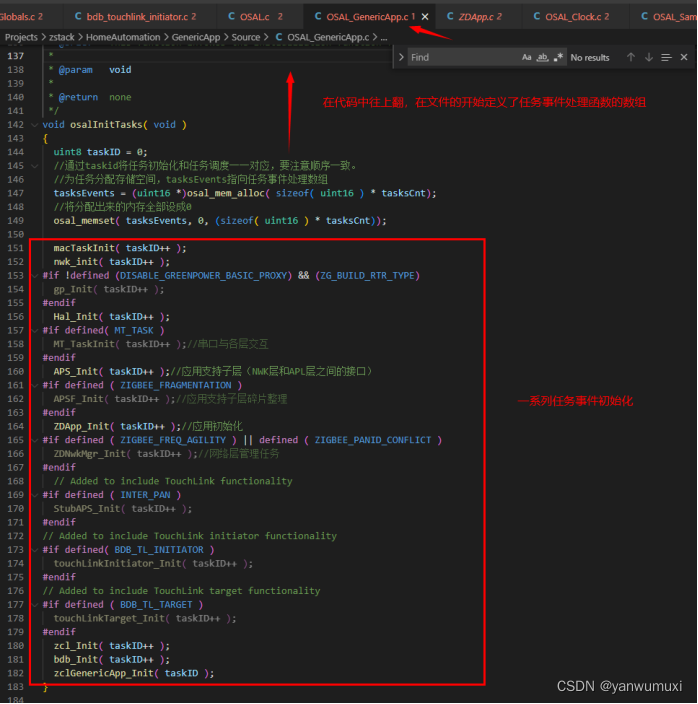Click the Projects breadcrumb
The height and width of the screenshot is (704, 698).
click(21, 37)
